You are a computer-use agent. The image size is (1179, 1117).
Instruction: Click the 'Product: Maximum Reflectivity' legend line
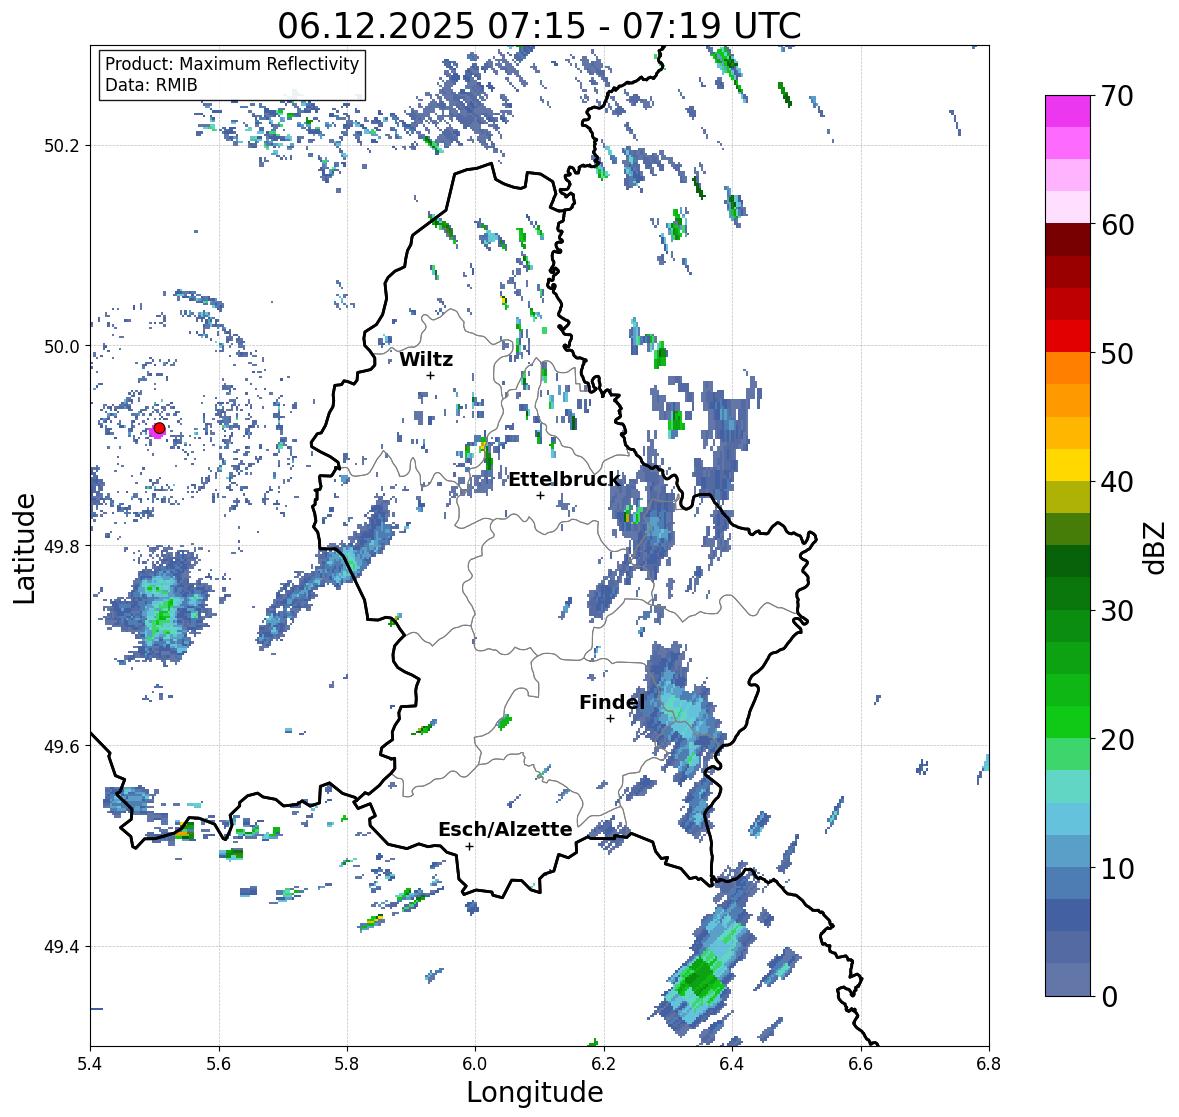(232, 64)
